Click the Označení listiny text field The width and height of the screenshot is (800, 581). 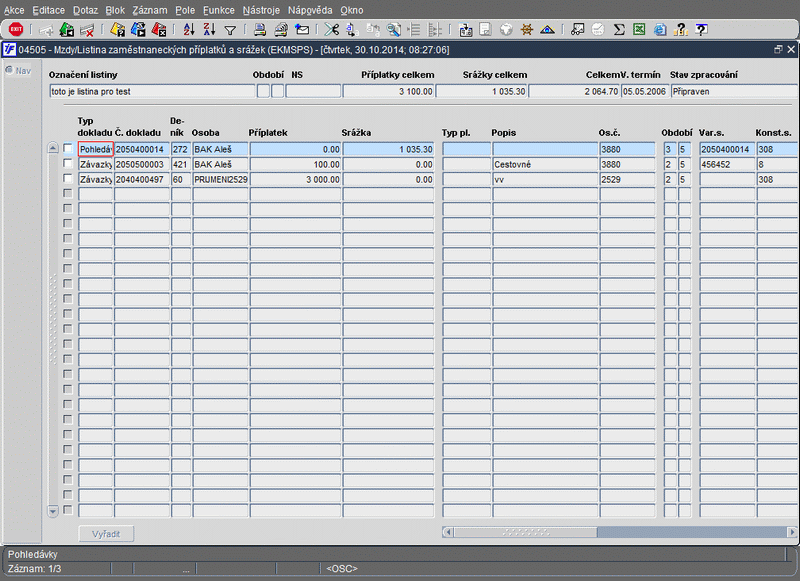click(150, 91)
